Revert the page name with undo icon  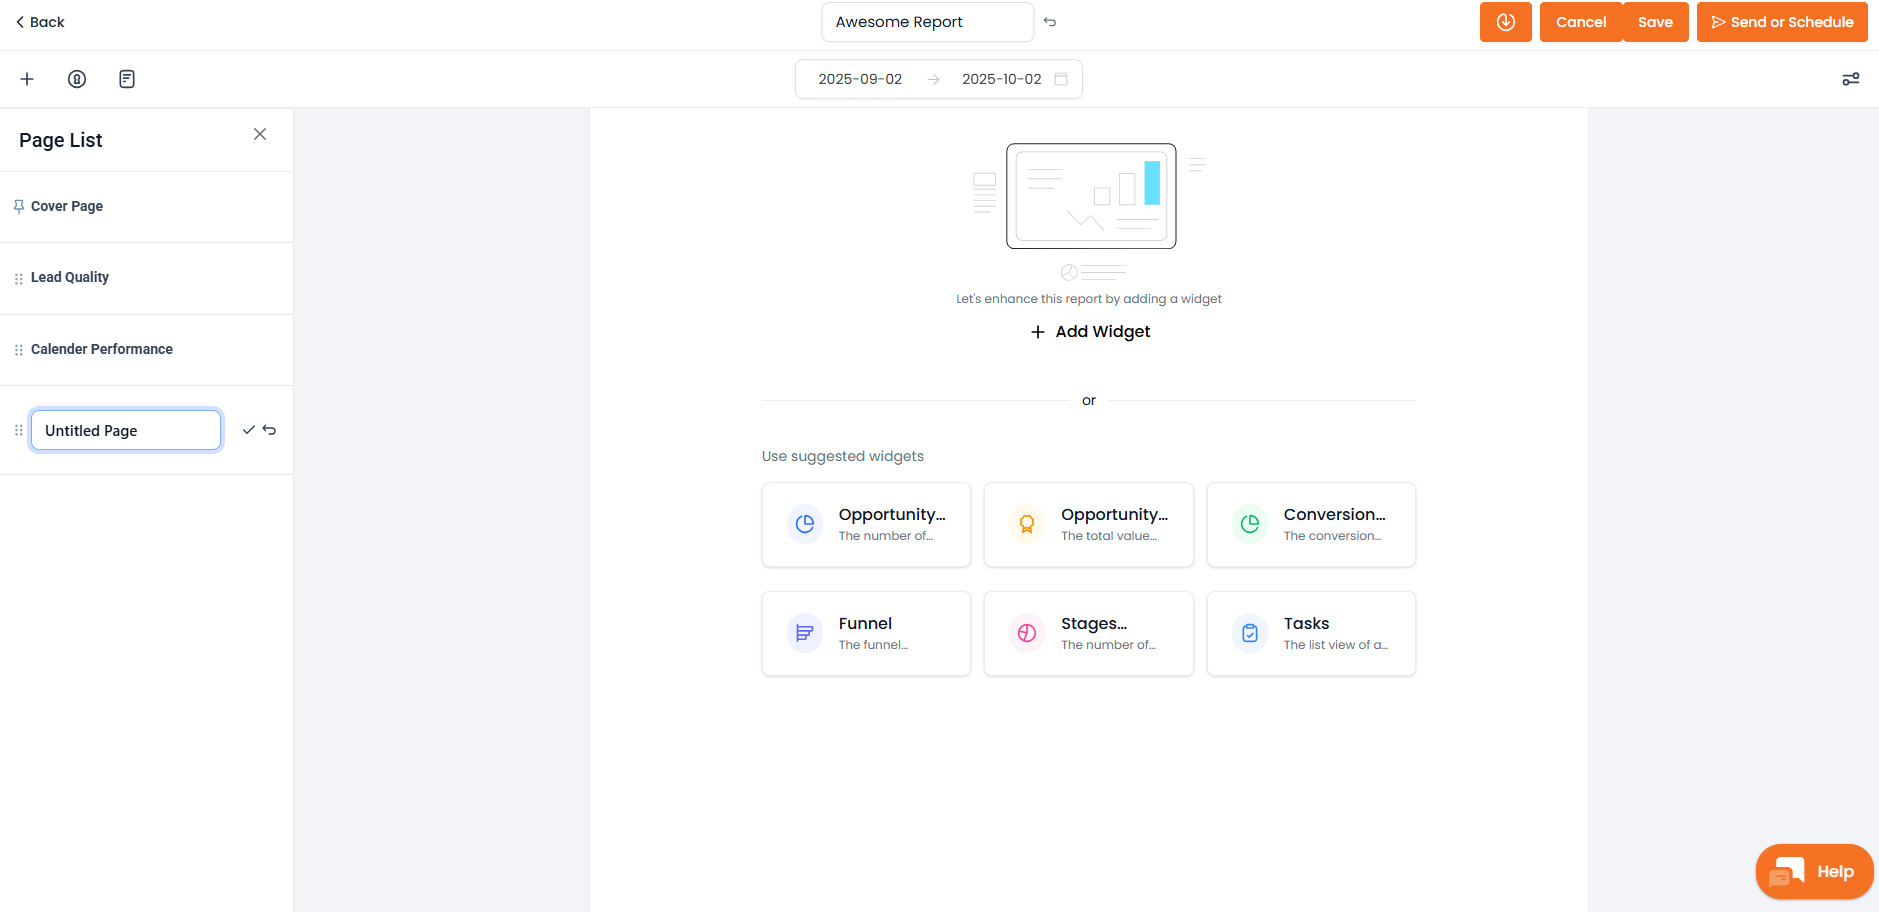pos(270,430)
